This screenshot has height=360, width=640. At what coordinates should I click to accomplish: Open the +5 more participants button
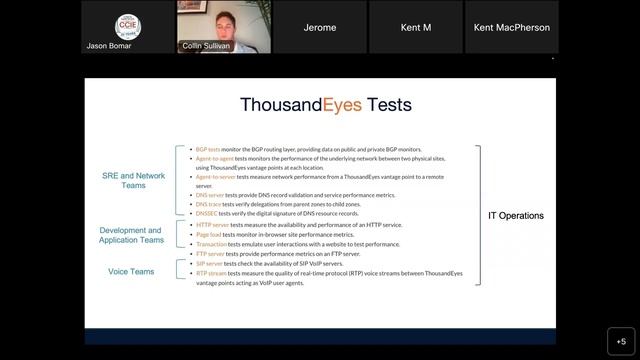click(x=621, y=342)
